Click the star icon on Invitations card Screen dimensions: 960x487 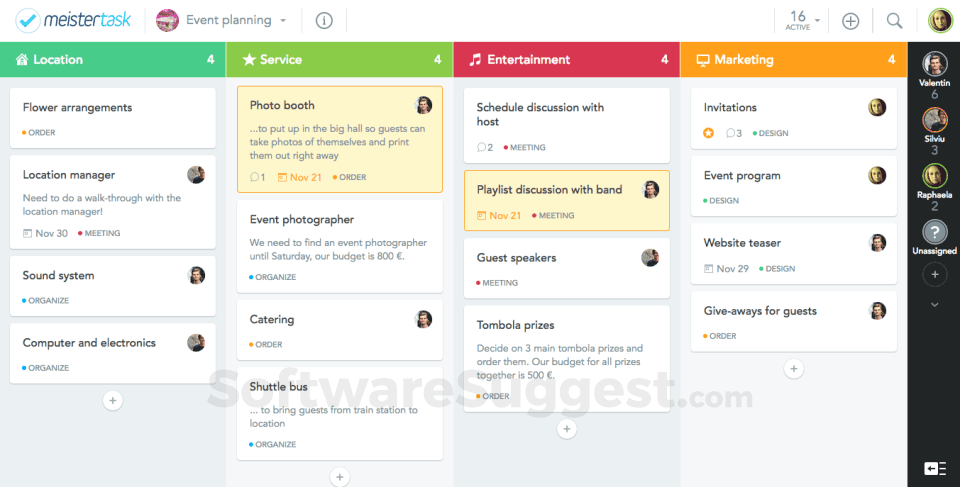(708, 133)
